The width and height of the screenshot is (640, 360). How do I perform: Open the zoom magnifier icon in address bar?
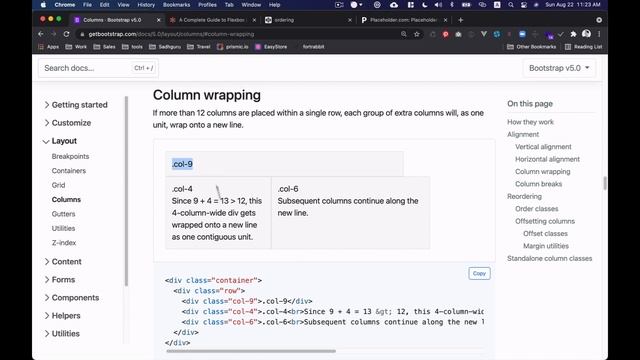(404, 34)
